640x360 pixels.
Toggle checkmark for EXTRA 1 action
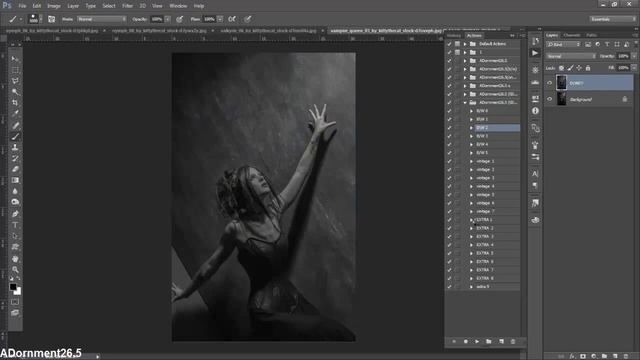click(449, 220)
